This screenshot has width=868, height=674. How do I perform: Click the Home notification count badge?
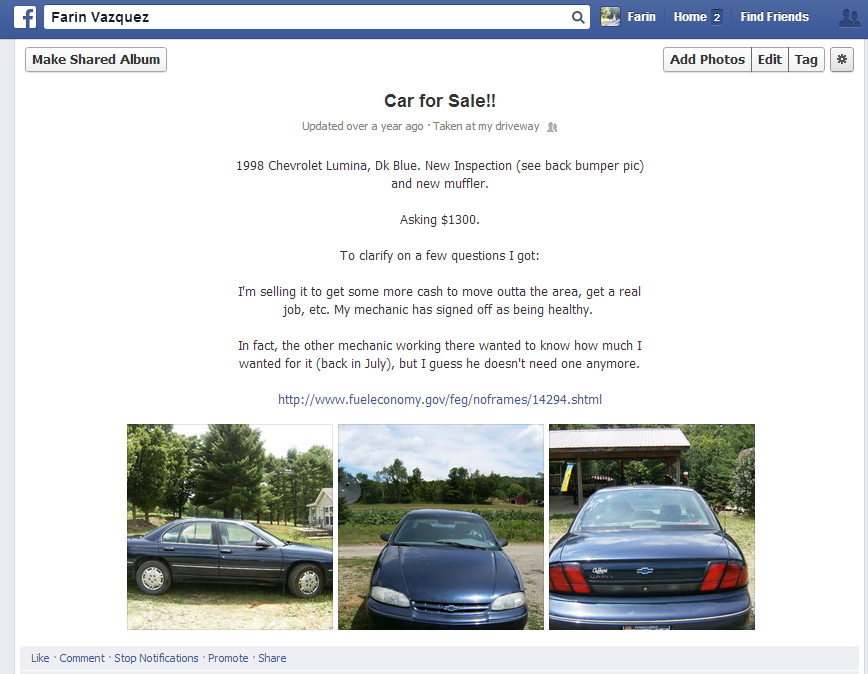pos(716,17)
